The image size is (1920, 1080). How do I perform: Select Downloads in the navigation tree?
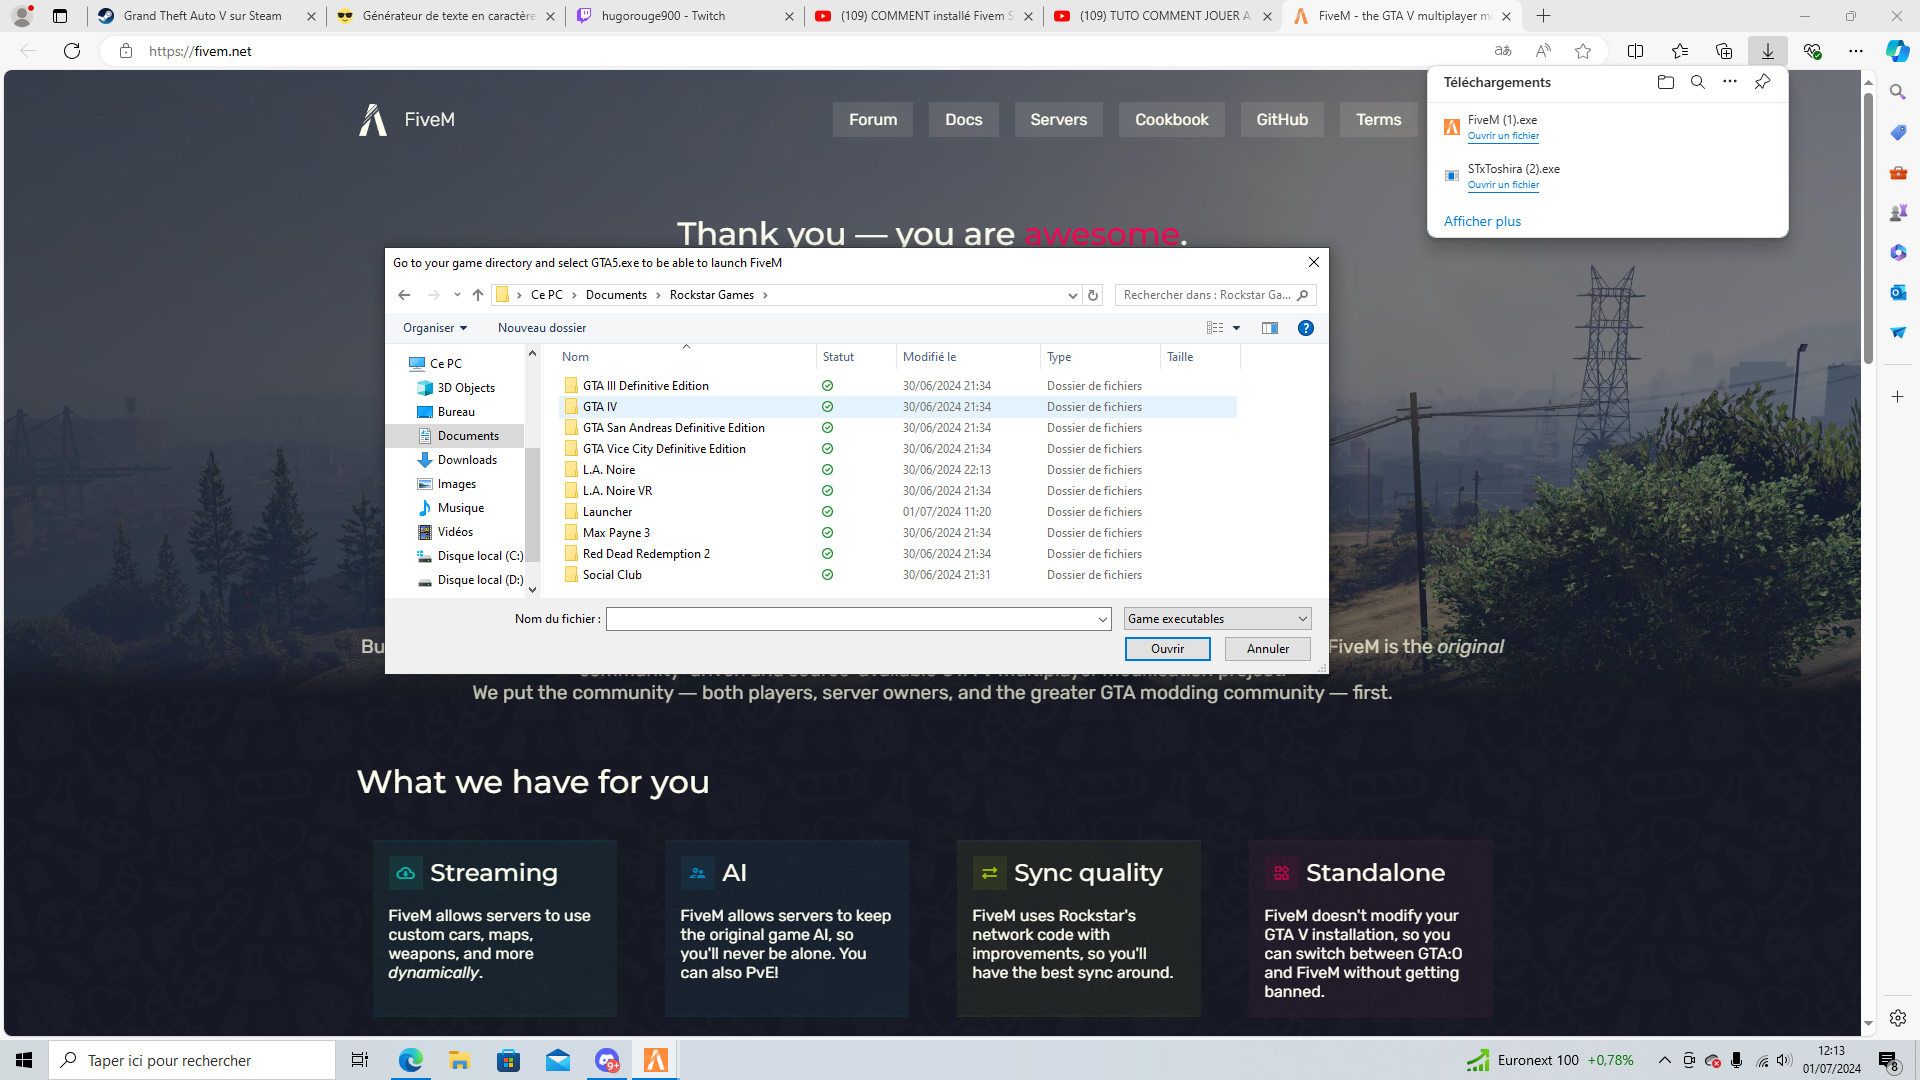tap(467, 460)
